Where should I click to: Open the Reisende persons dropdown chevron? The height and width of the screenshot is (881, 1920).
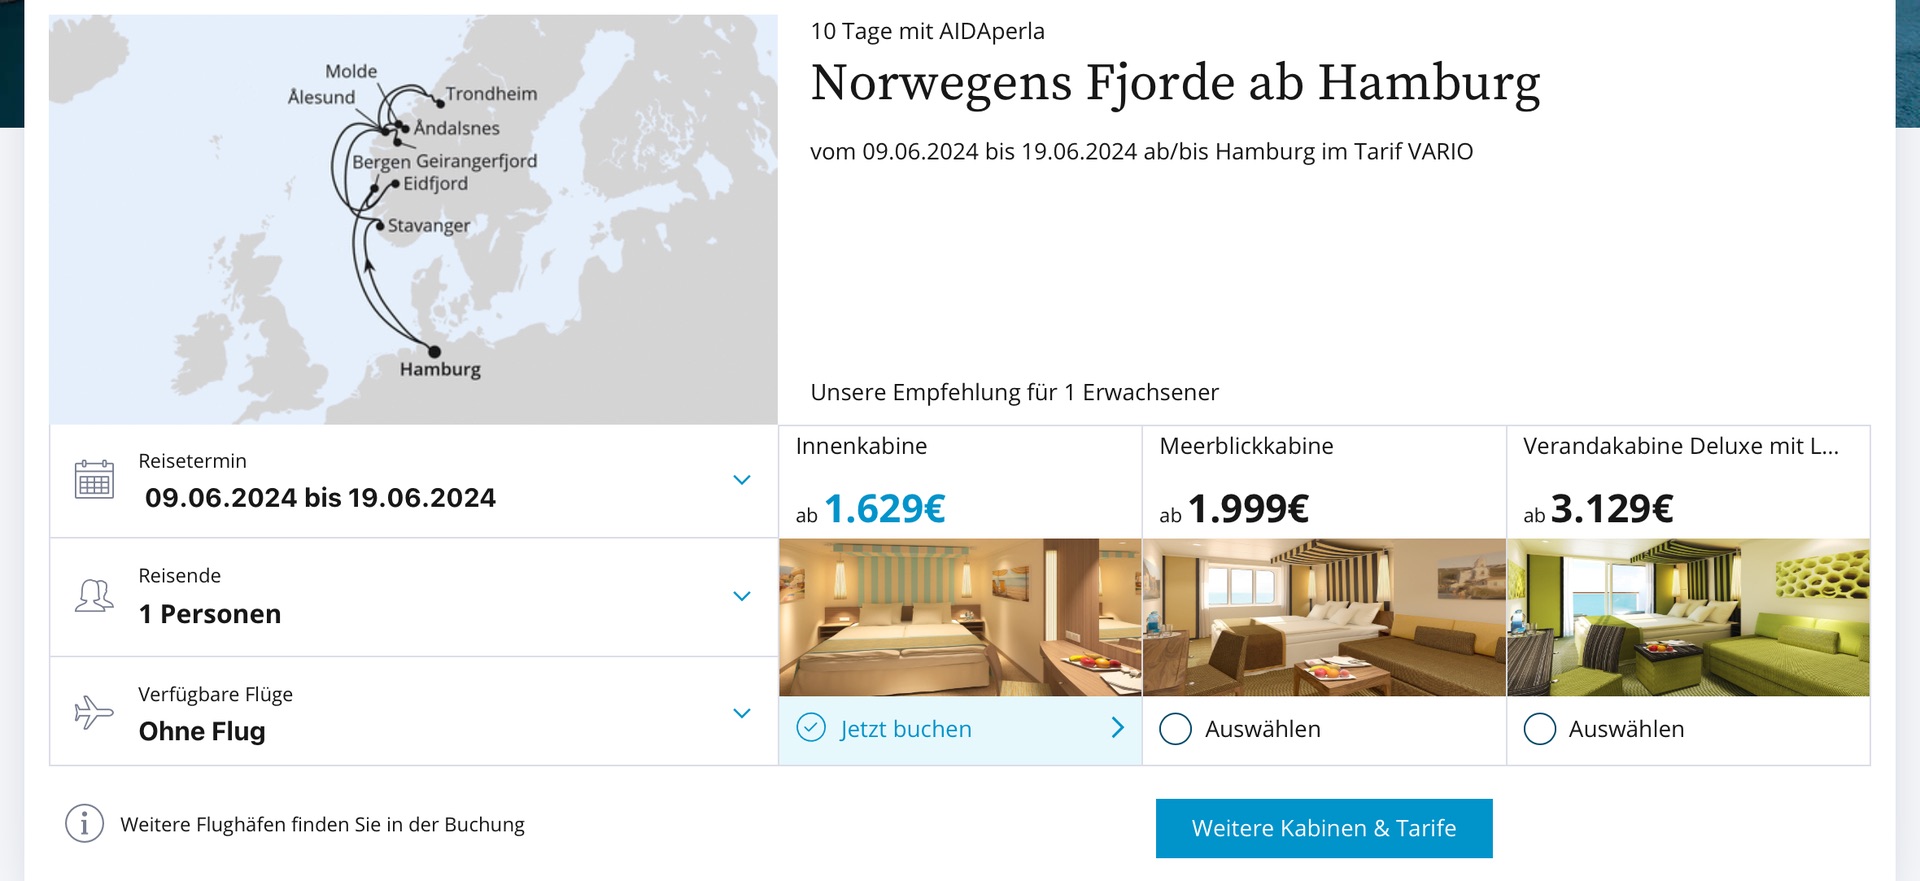[x=742, y=596]
